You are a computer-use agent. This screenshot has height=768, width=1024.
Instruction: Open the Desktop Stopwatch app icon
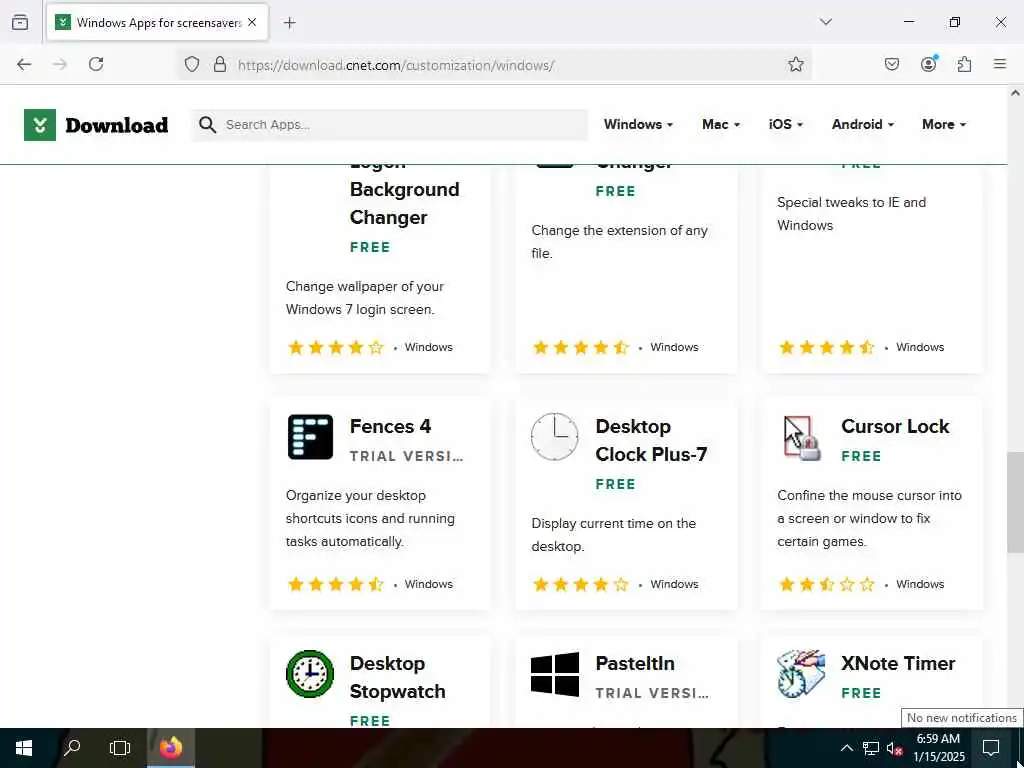310,674
